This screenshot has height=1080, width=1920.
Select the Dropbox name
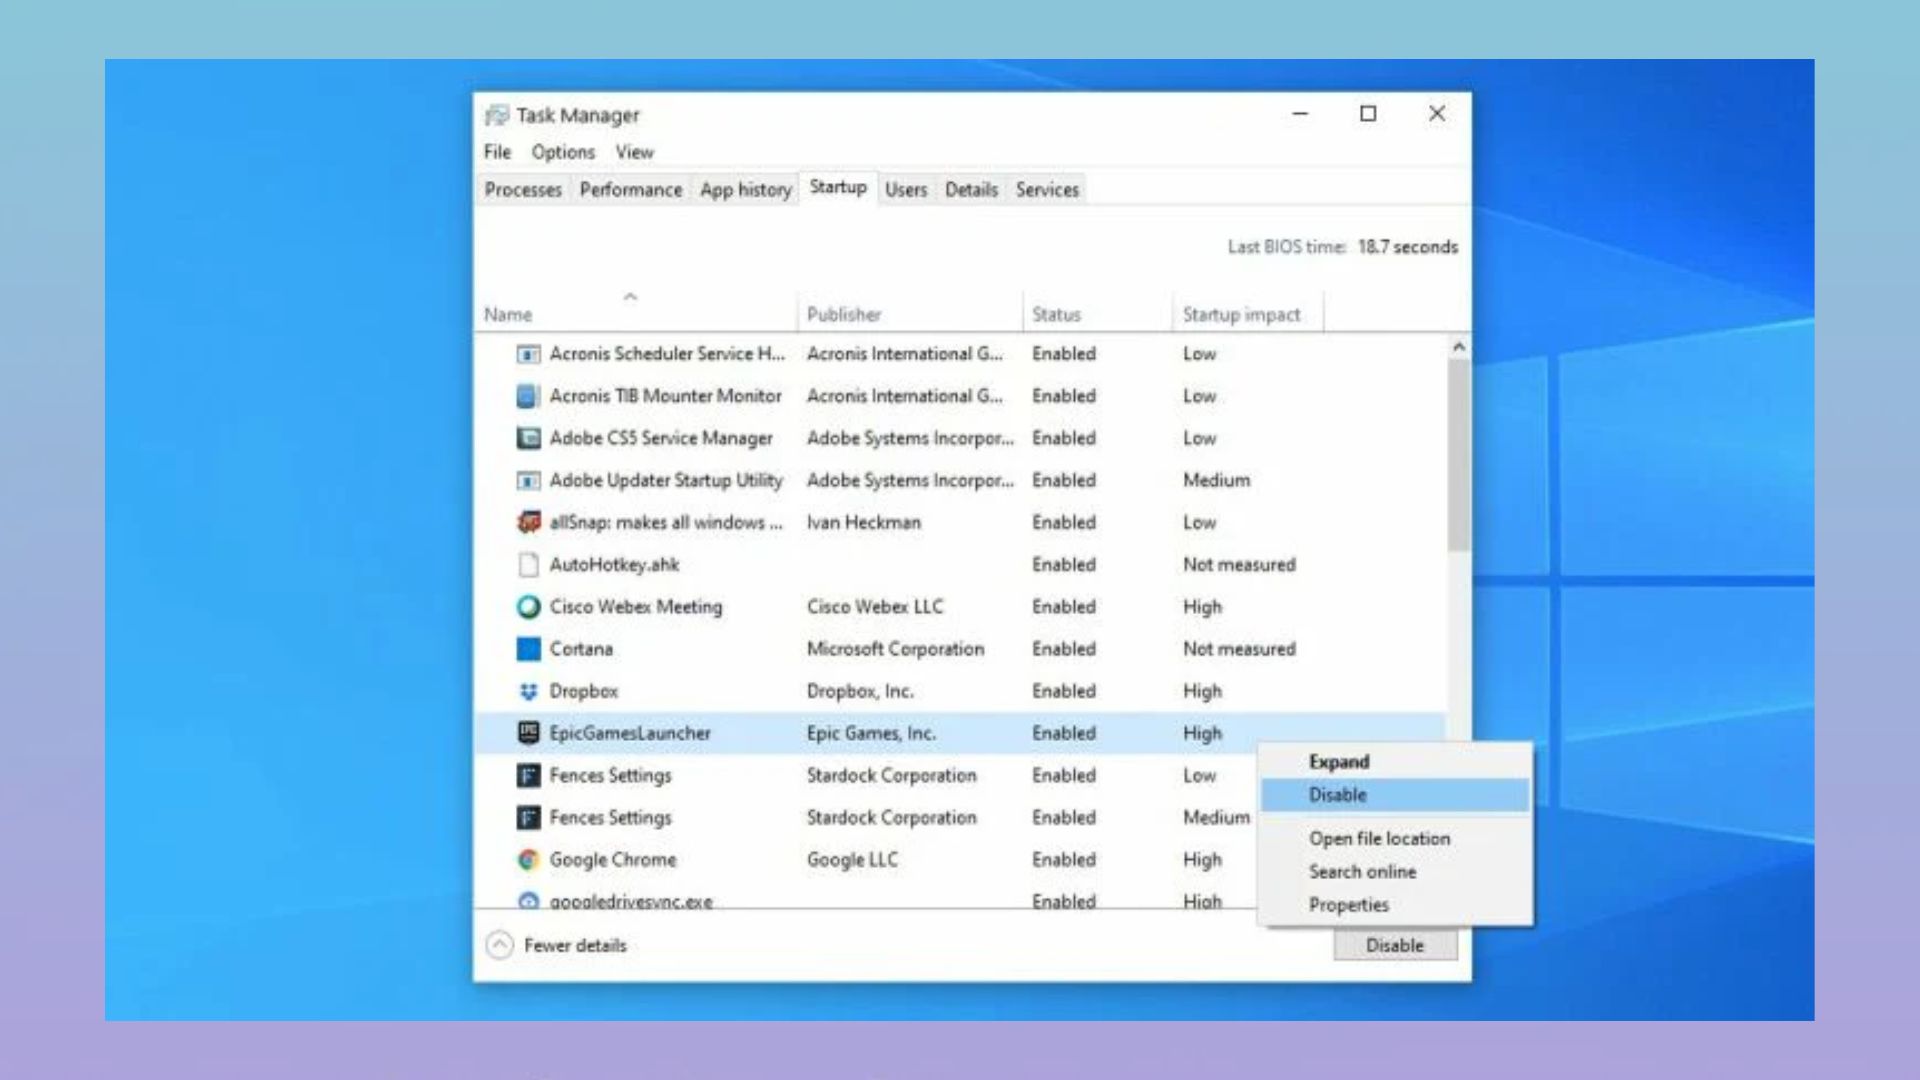[583, 692]
